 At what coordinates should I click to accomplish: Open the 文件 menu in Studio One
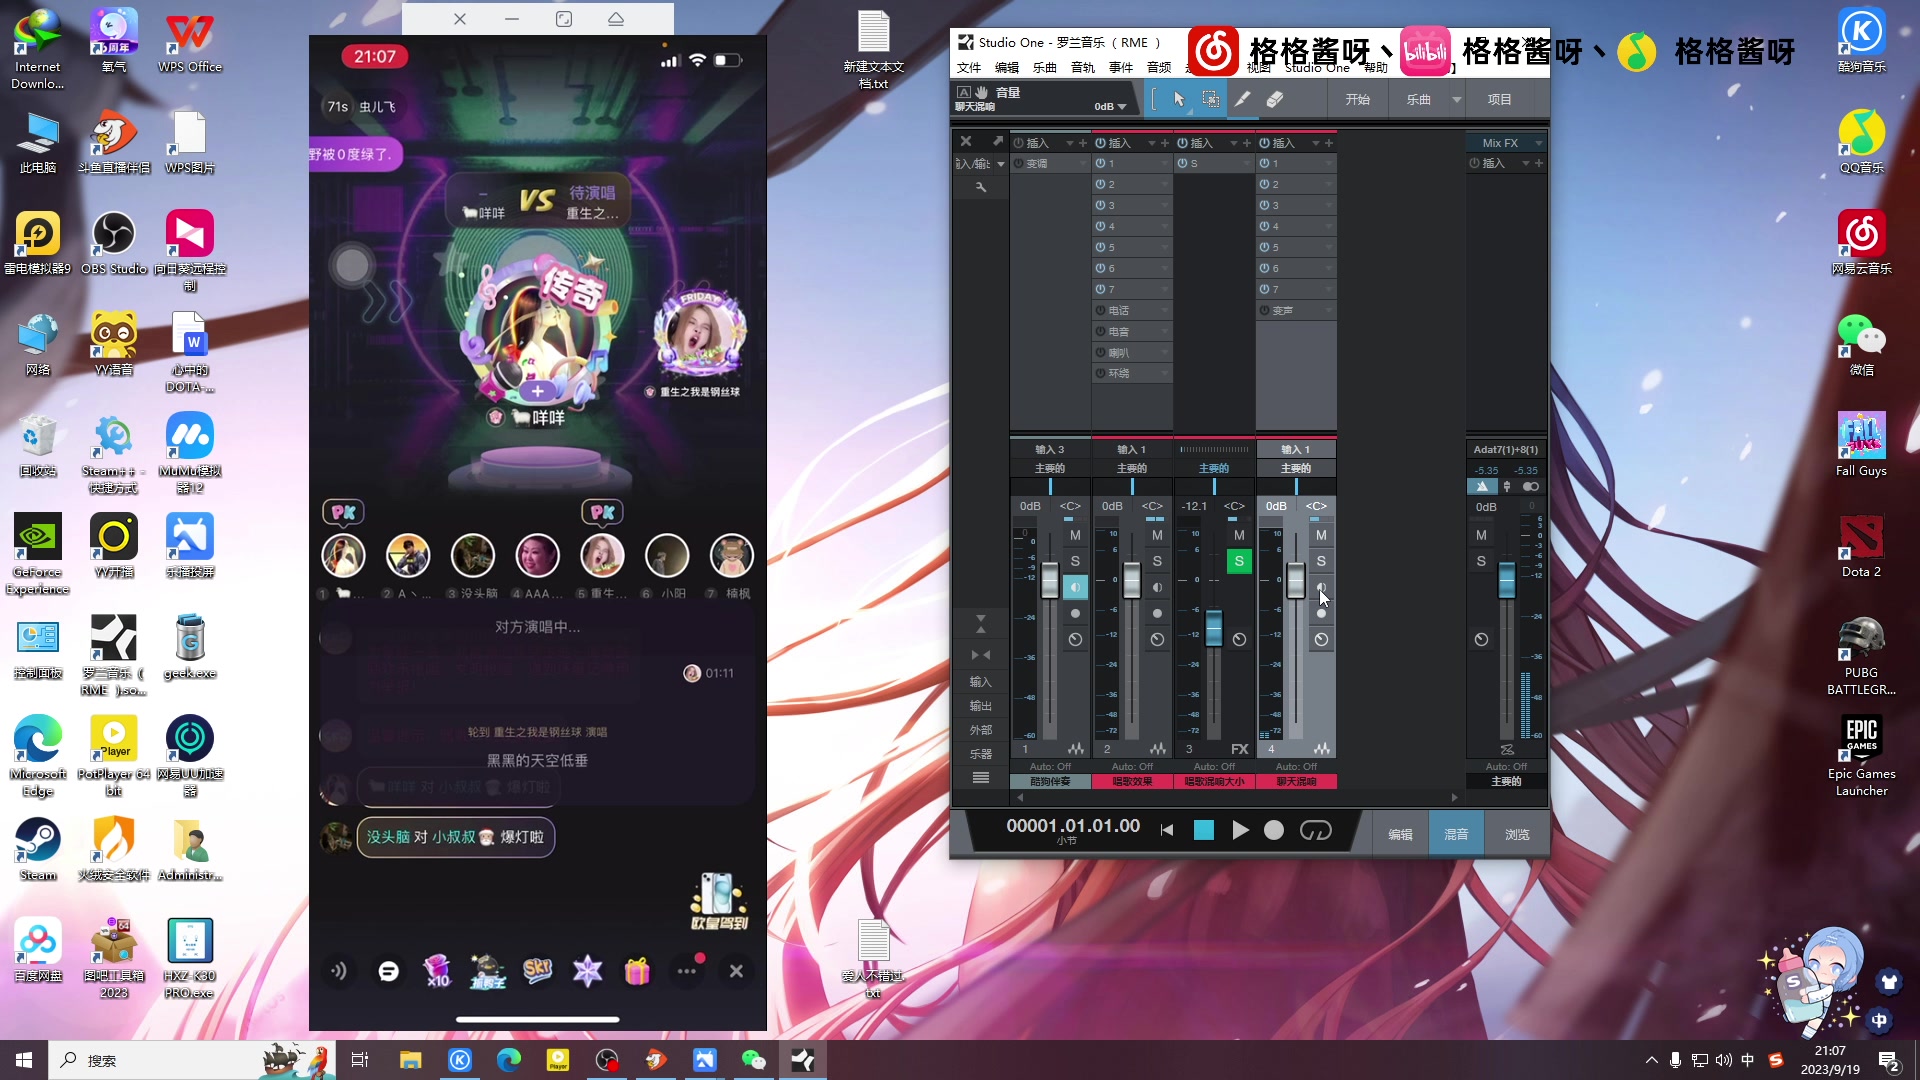(969, 67)
